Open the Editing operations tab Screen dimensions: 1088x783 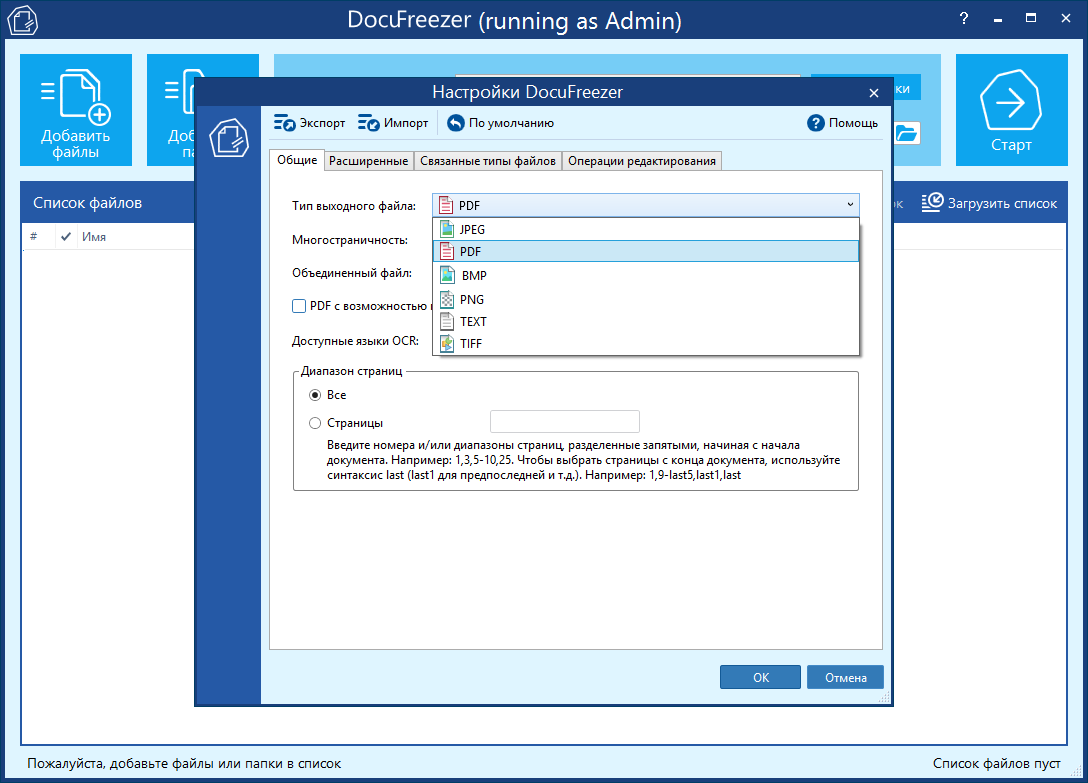642,161
